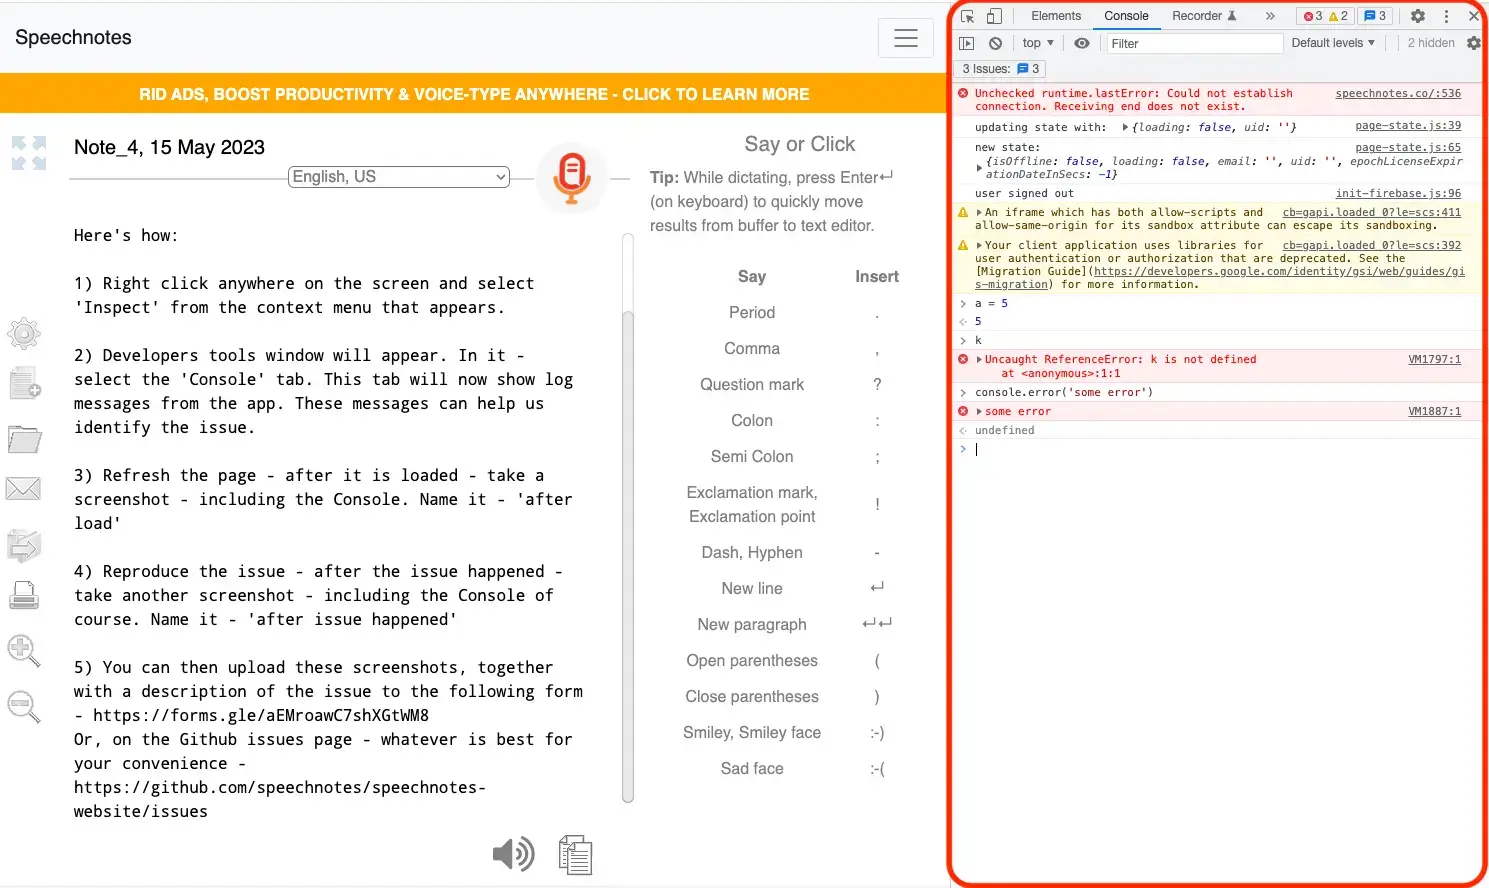
Task: Expand the 'top' JavaScript context selector
Action: [x=1038, y=43]
